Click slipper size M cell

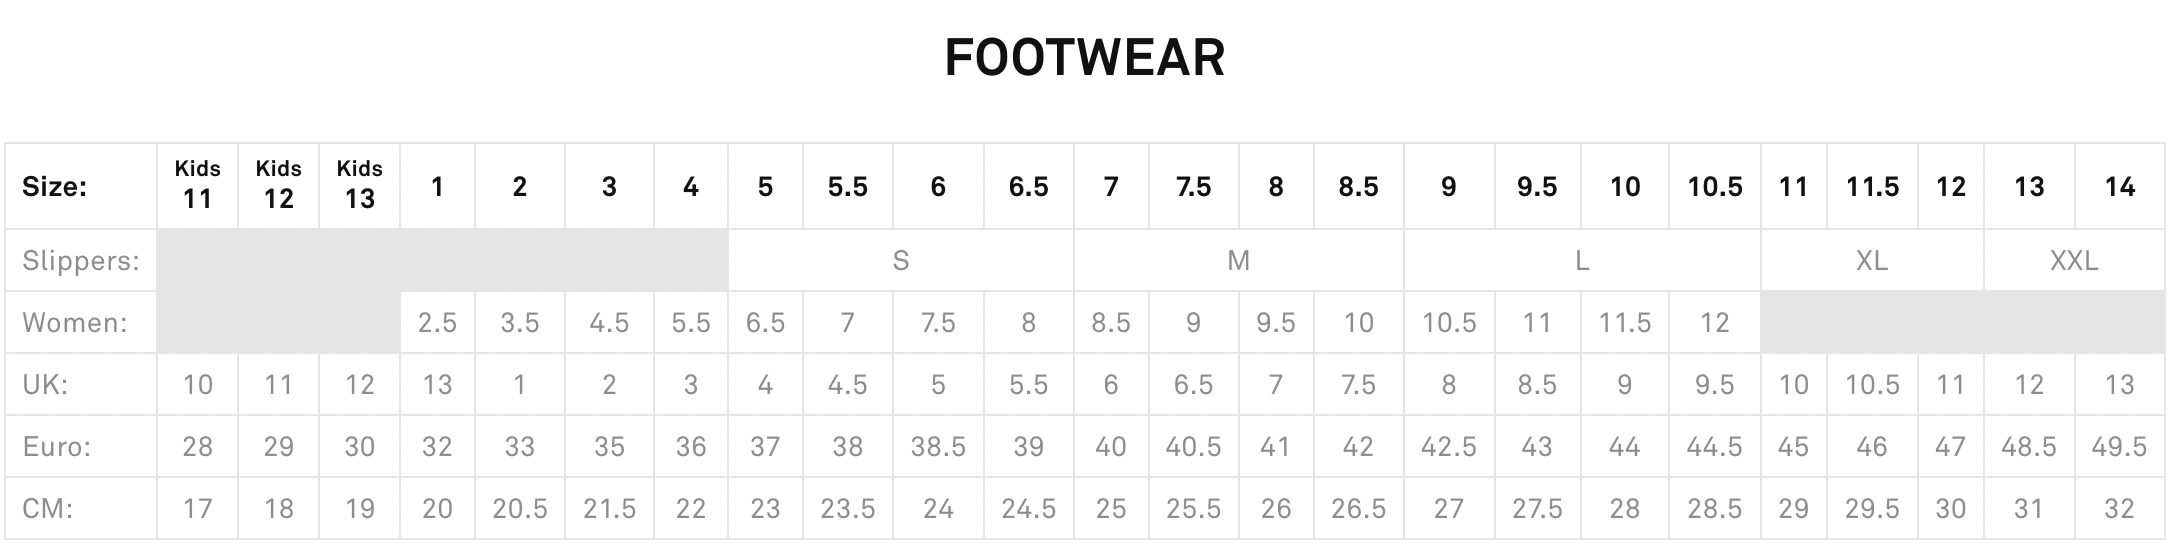tap(1238, 261)
